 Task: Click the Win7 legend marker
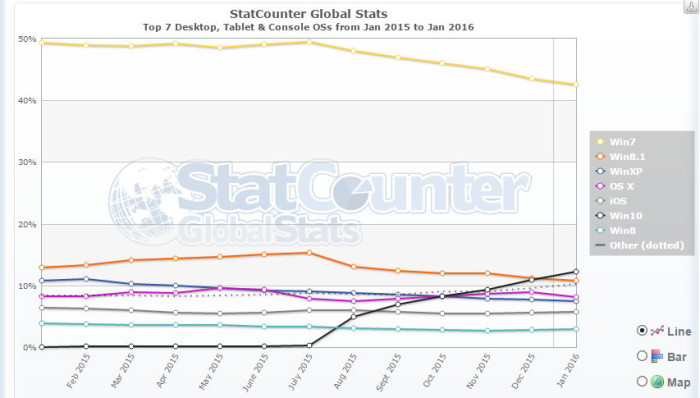coord(600,142)
